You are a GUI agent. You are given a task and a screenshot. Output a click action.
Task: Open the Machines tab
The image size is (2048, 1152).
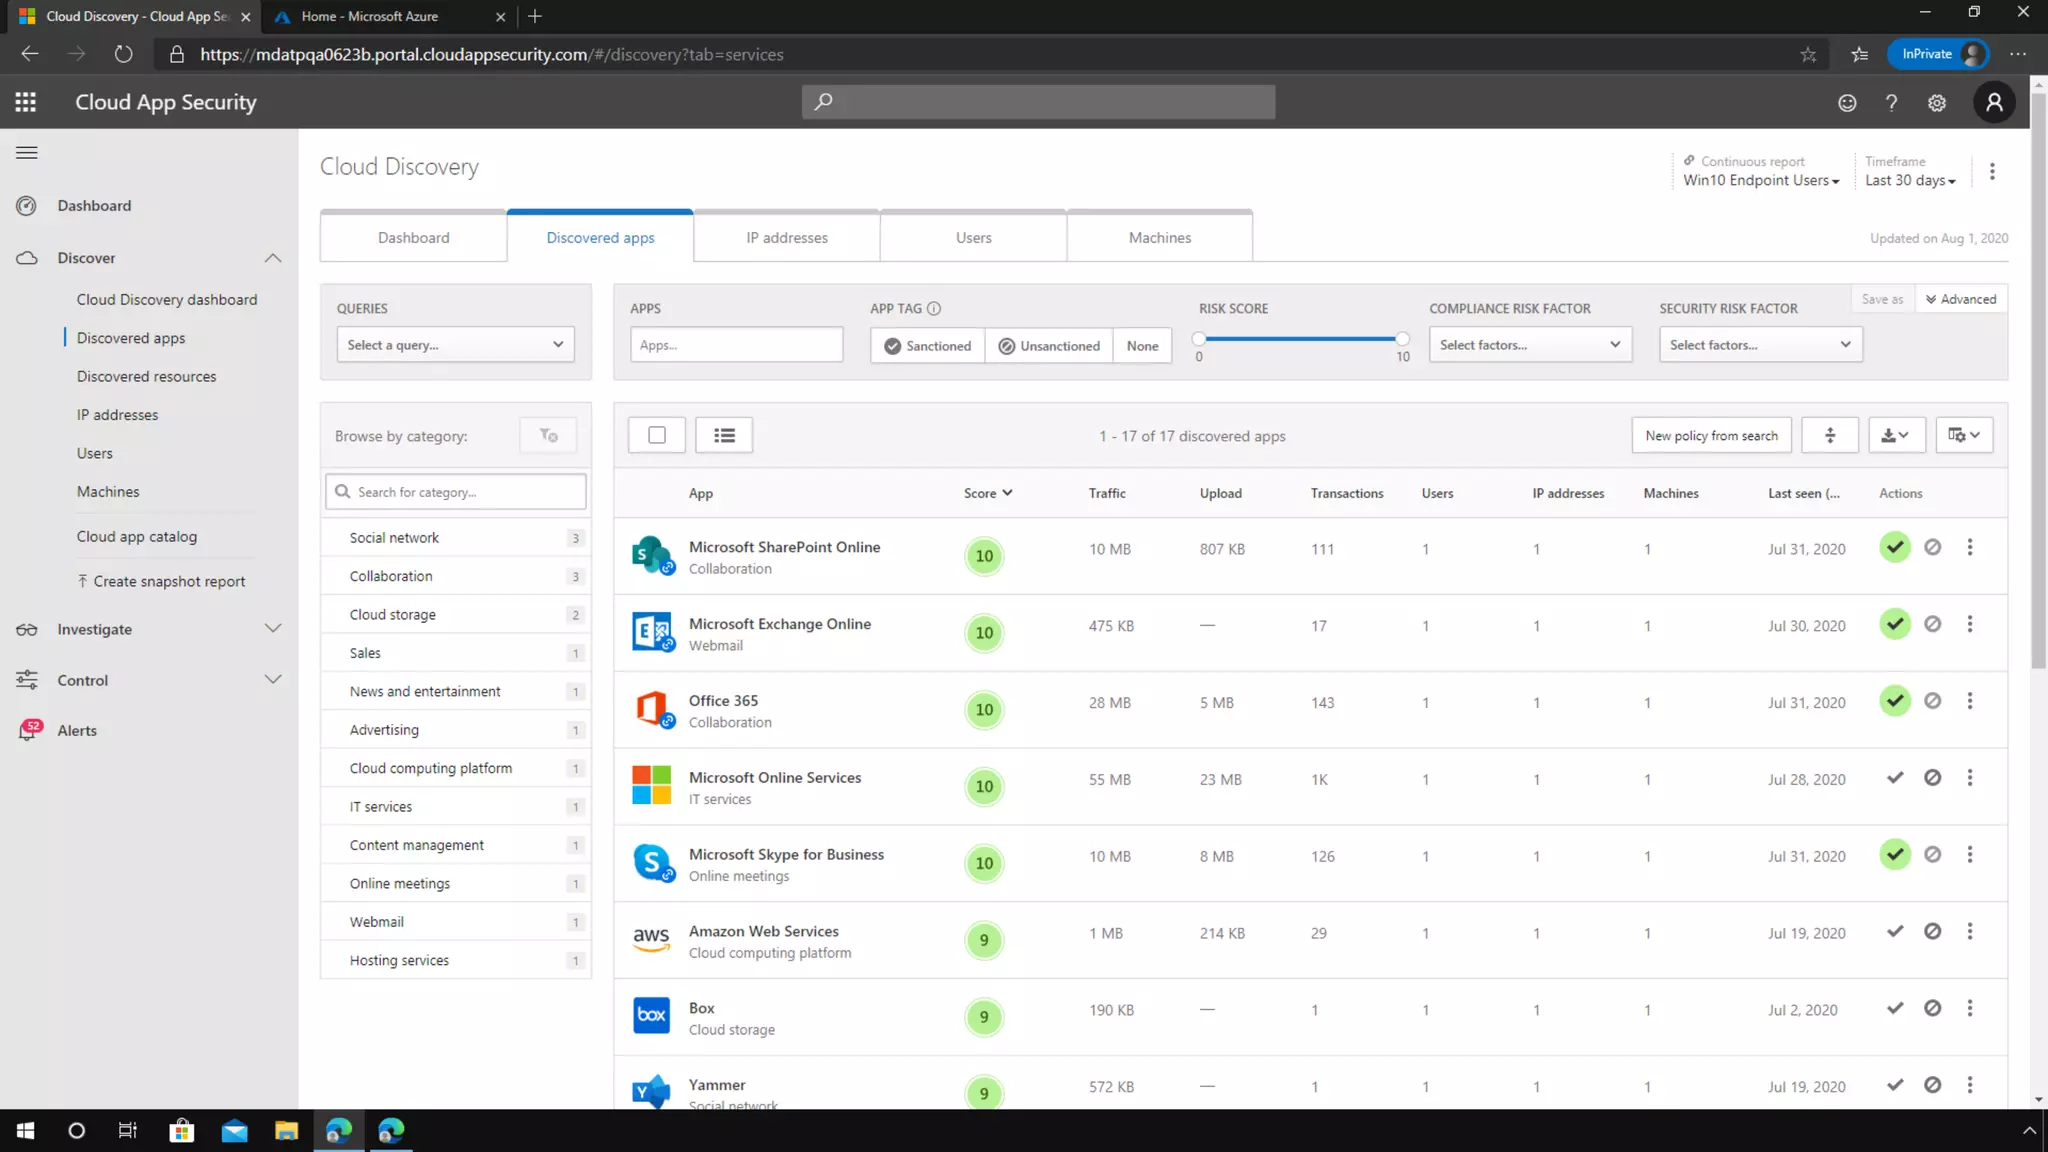tap(1159, 238)
